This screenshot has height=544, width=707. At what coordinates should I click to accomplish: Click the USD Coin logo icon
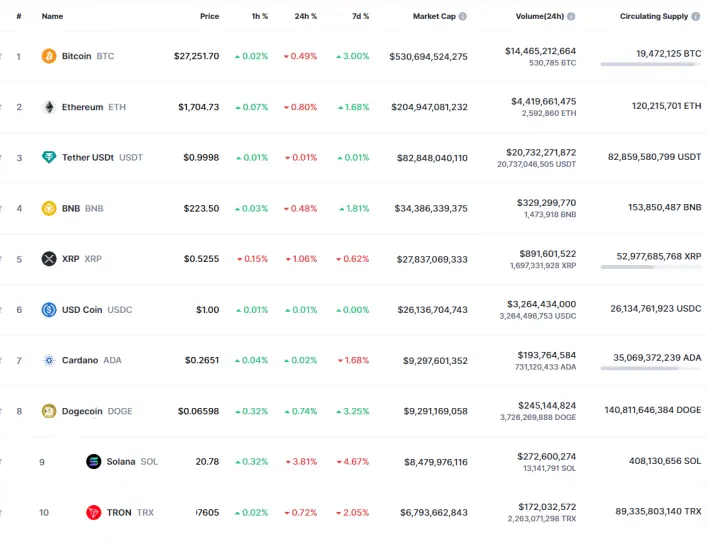[x=49, y=310]
